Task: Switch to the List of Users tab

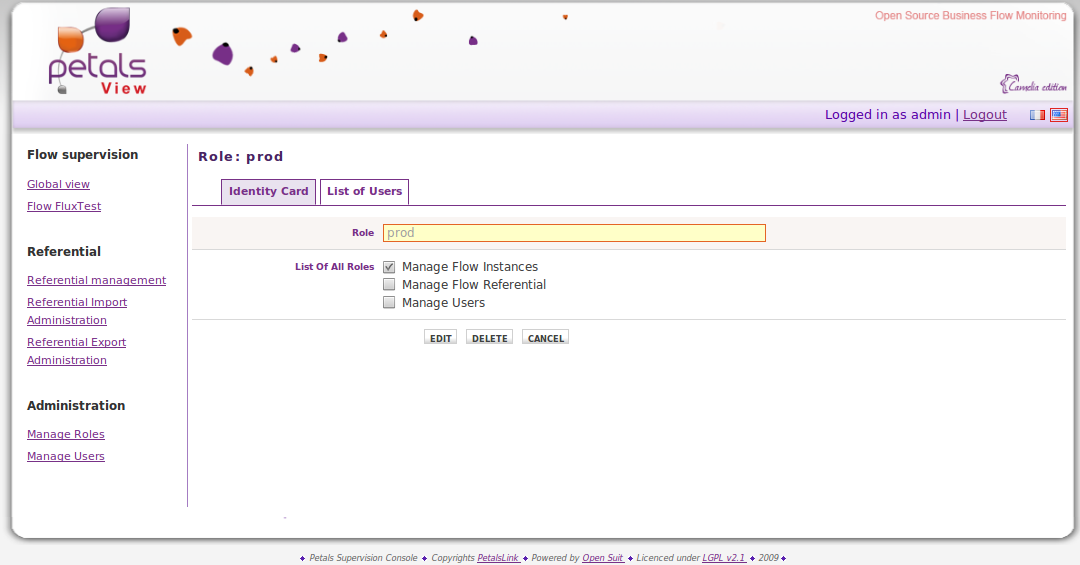Action: tap(364, 192)
